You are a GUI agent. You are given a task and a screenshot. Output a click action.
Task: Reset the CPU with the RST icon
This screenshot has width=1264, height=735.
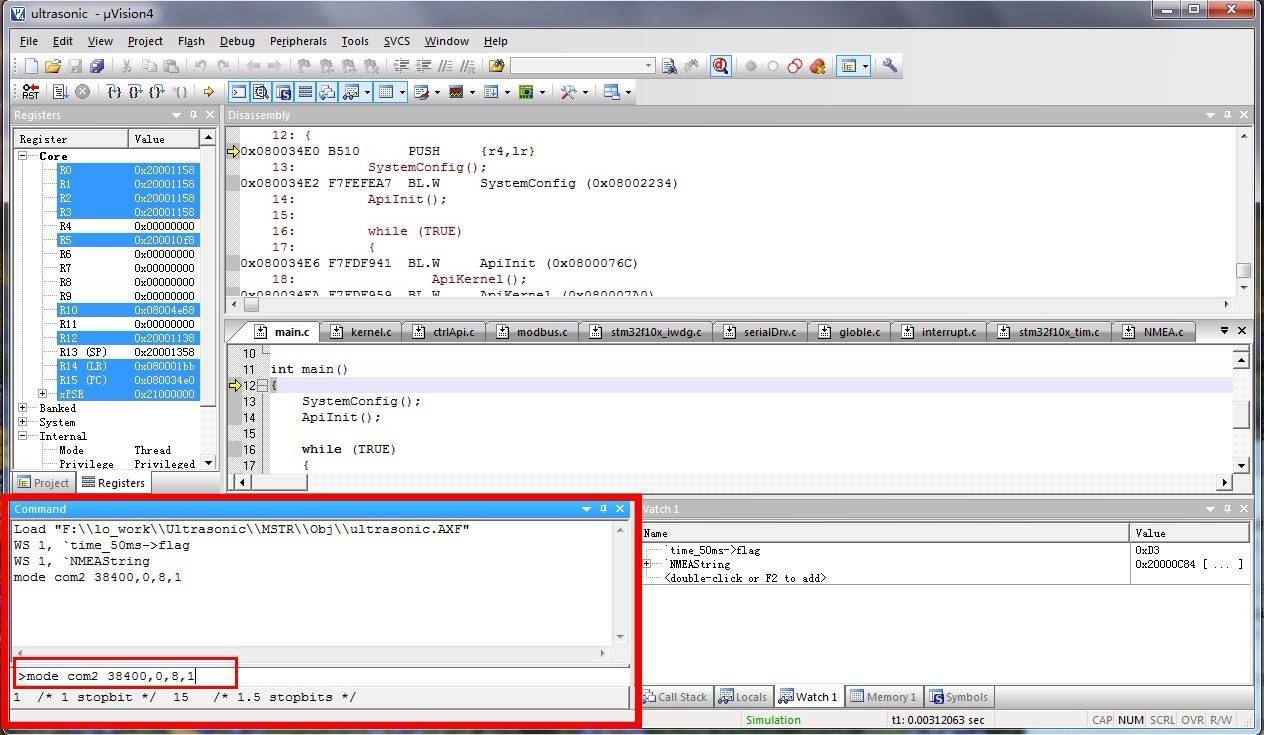[x=29, y=91]
